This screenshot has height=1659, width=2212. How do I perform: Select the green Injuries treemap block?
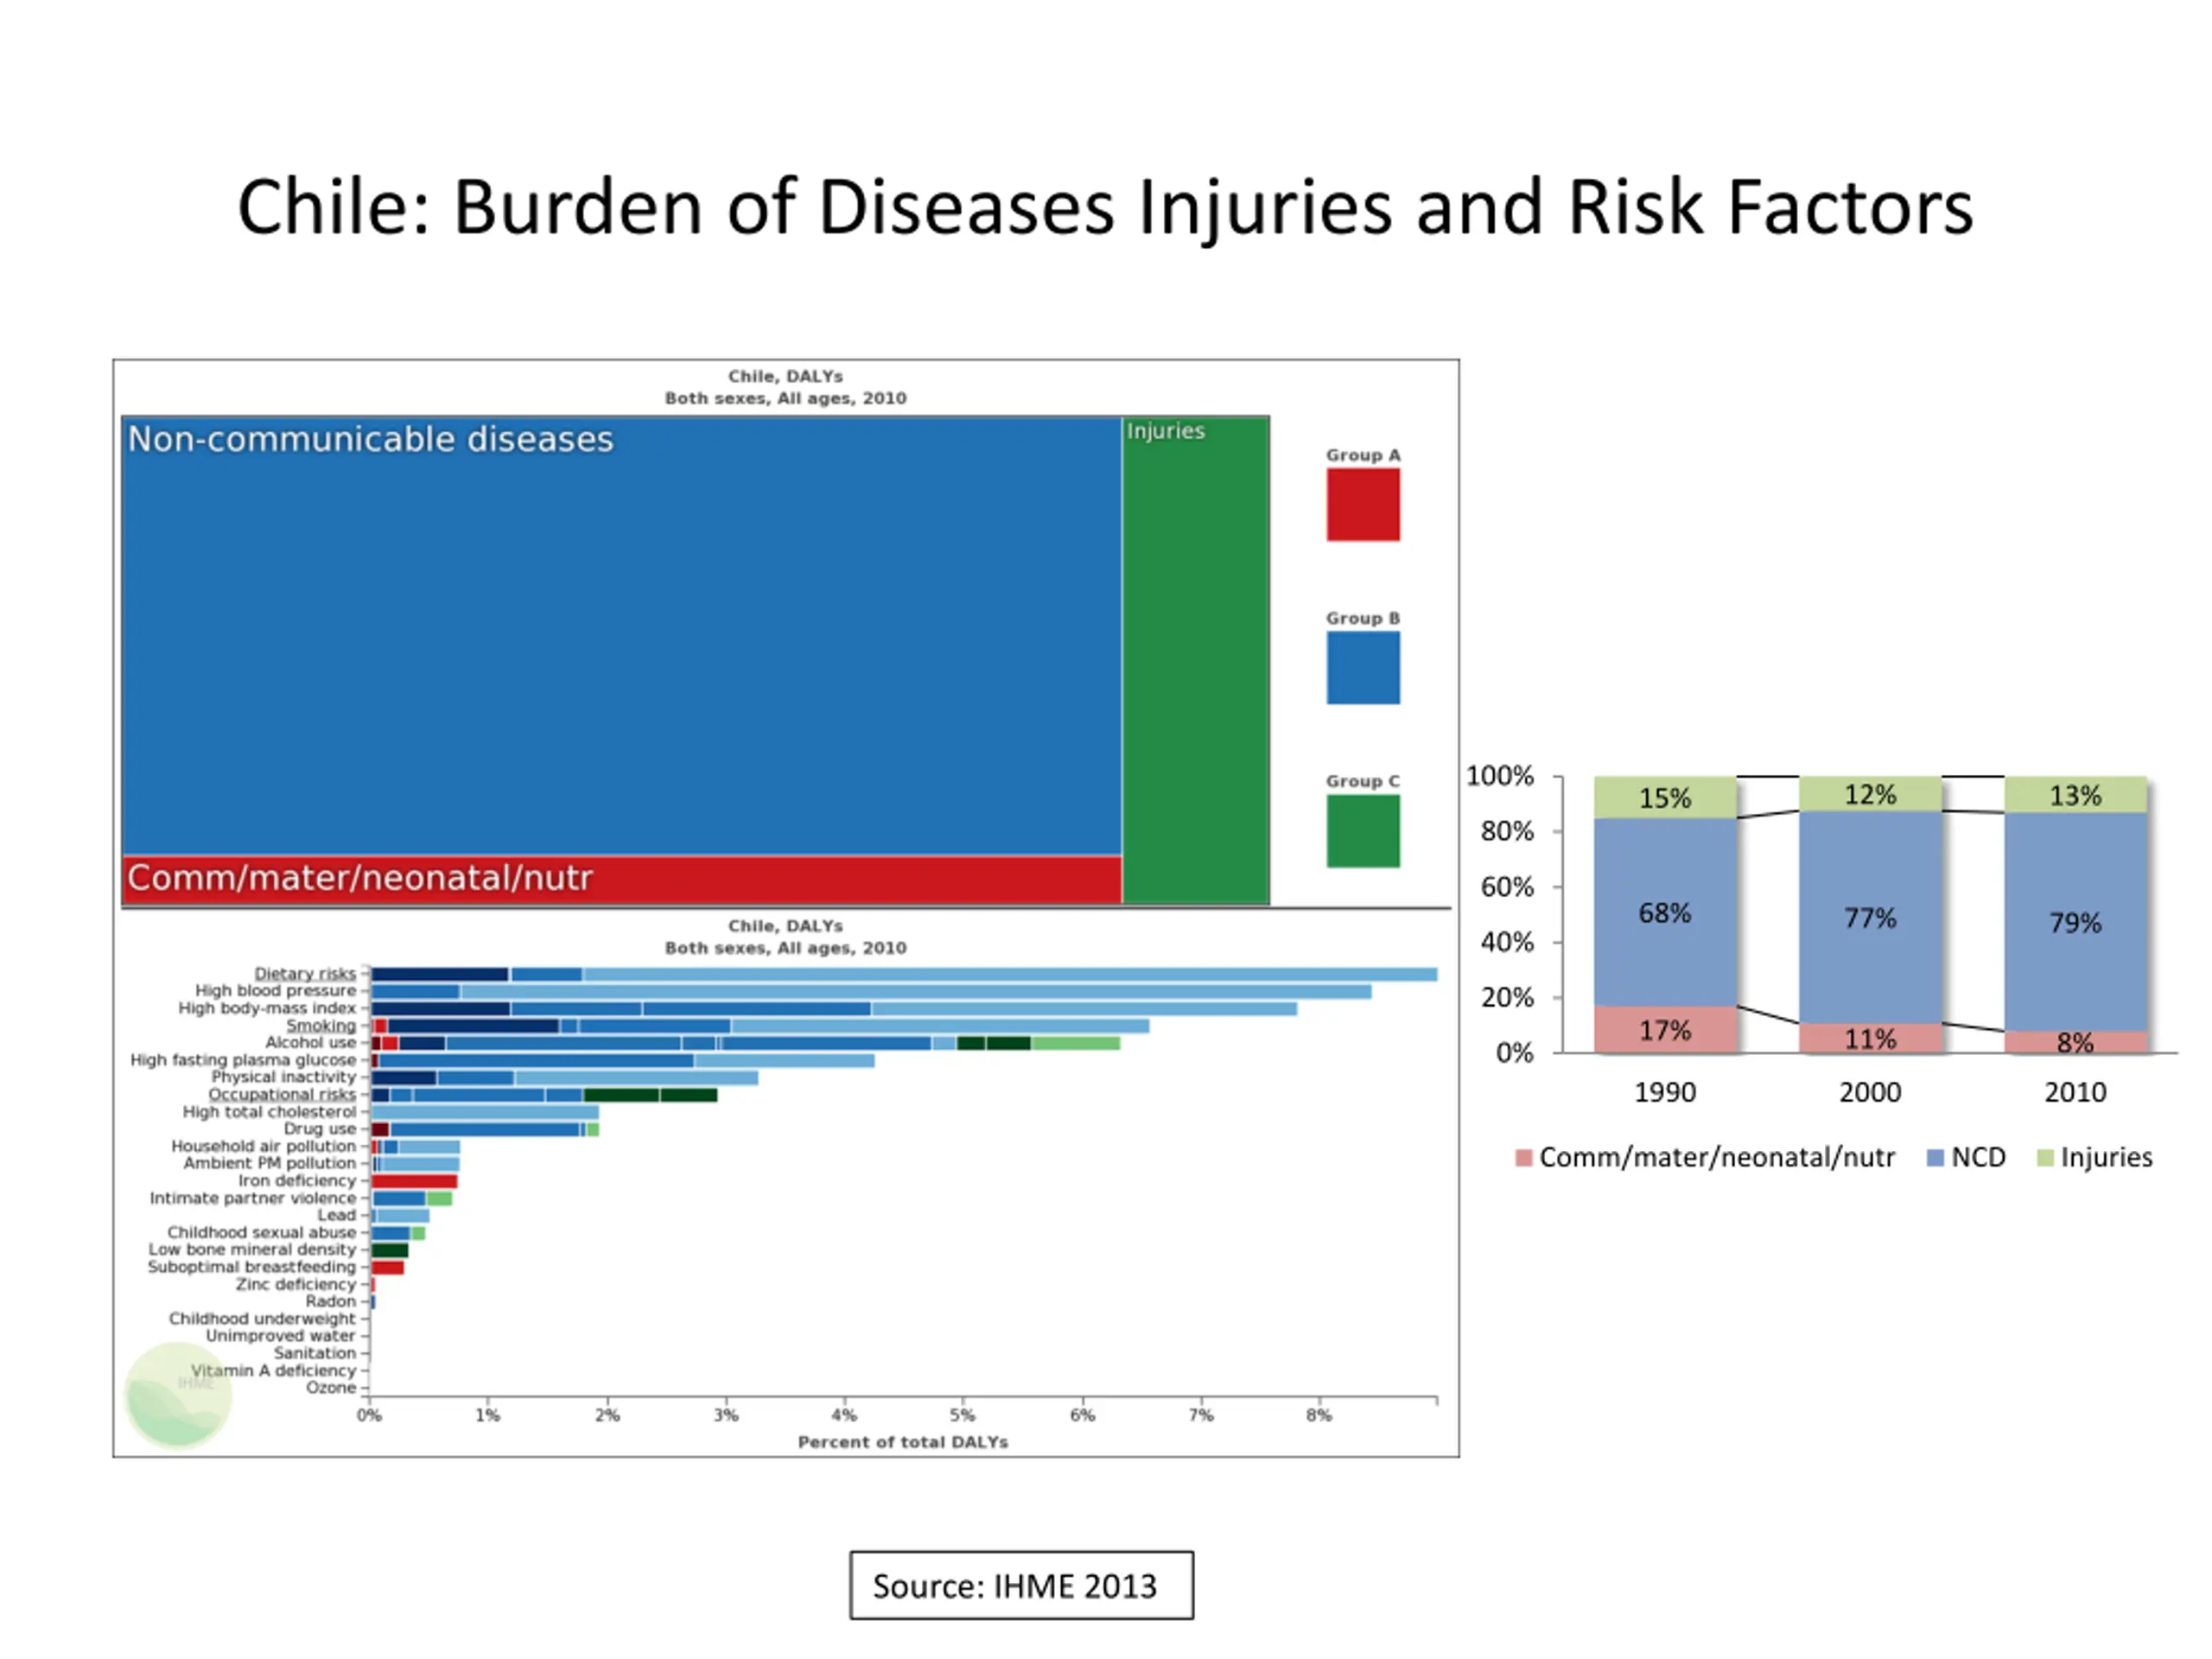(1196, 660)
